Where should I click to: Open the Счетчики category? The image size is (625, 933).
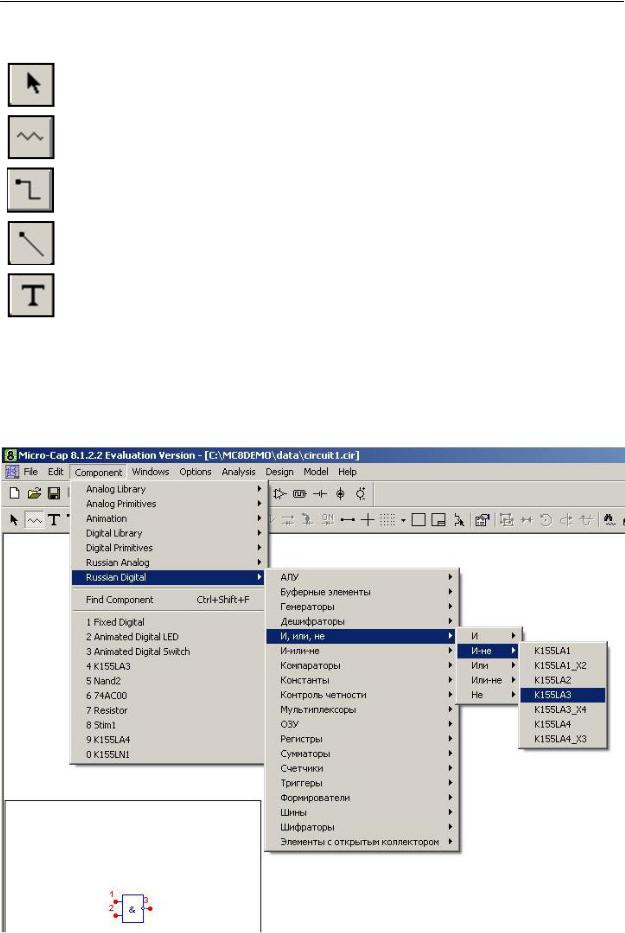[x=362, y=768]
